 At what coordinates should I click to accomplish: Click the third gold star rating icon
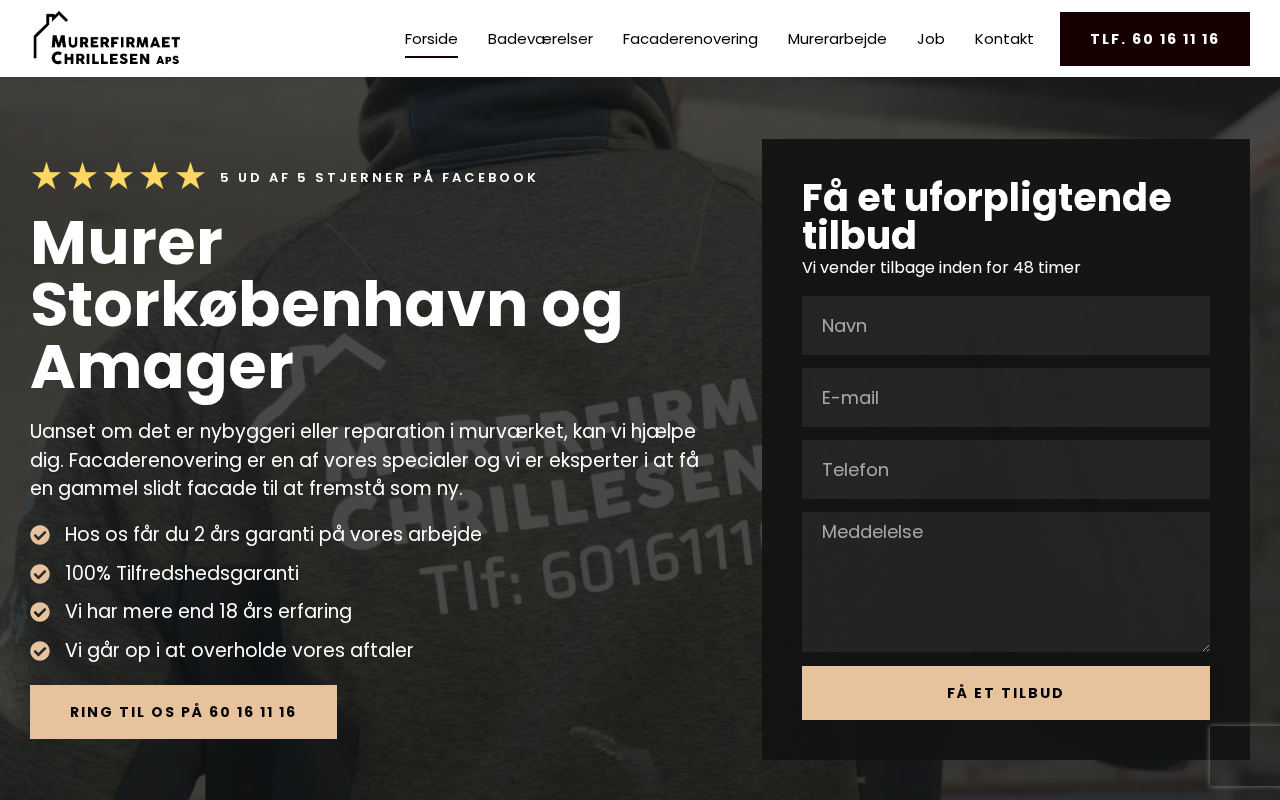tap(118, 176)
